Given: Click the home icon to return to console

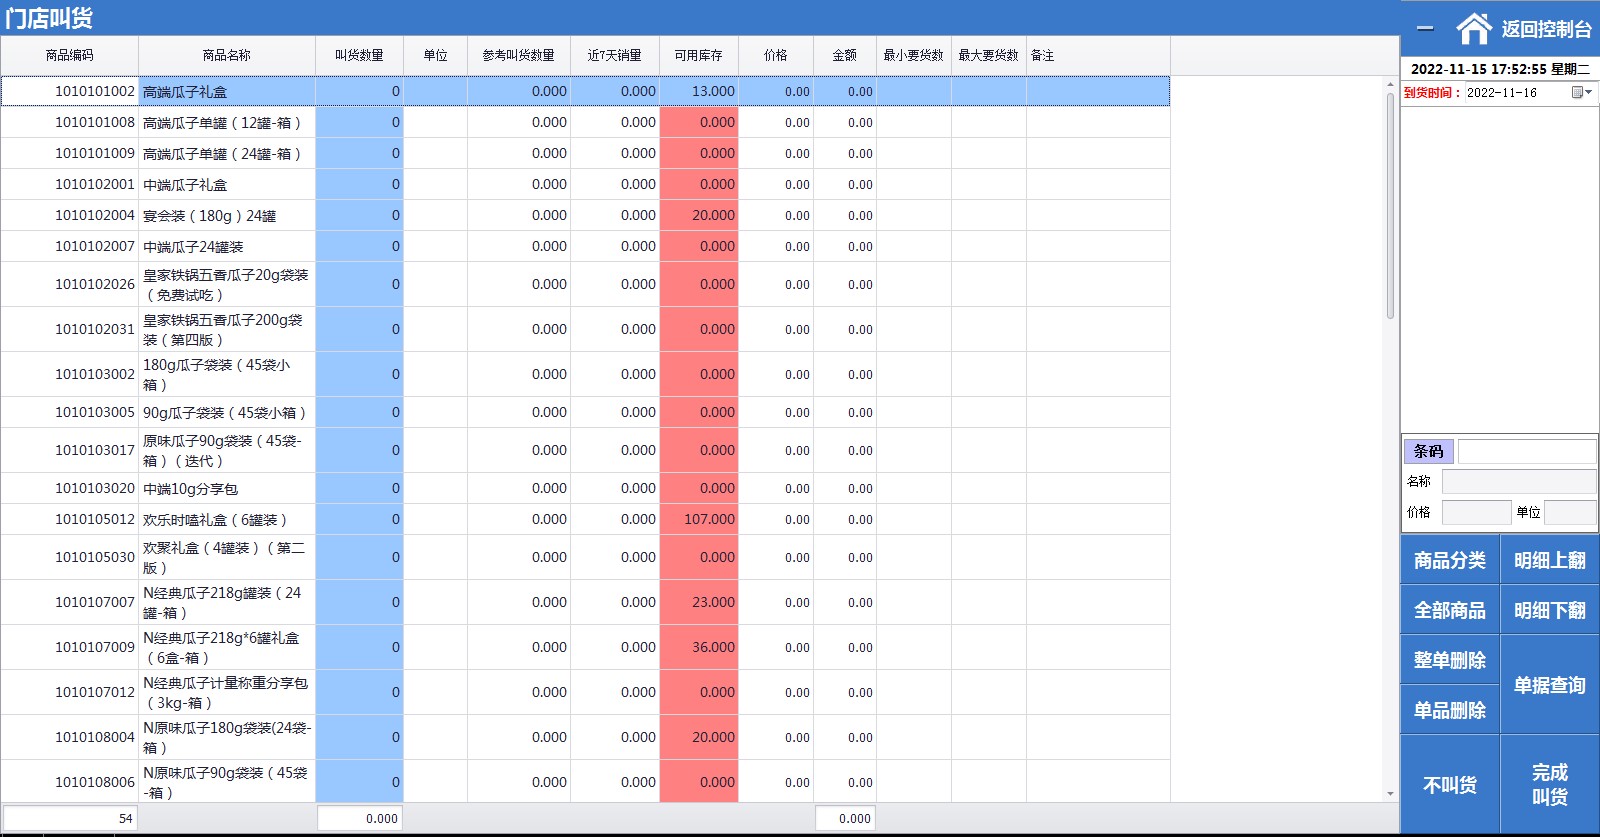Looking at the screenshot, I should pos(1474,29).
